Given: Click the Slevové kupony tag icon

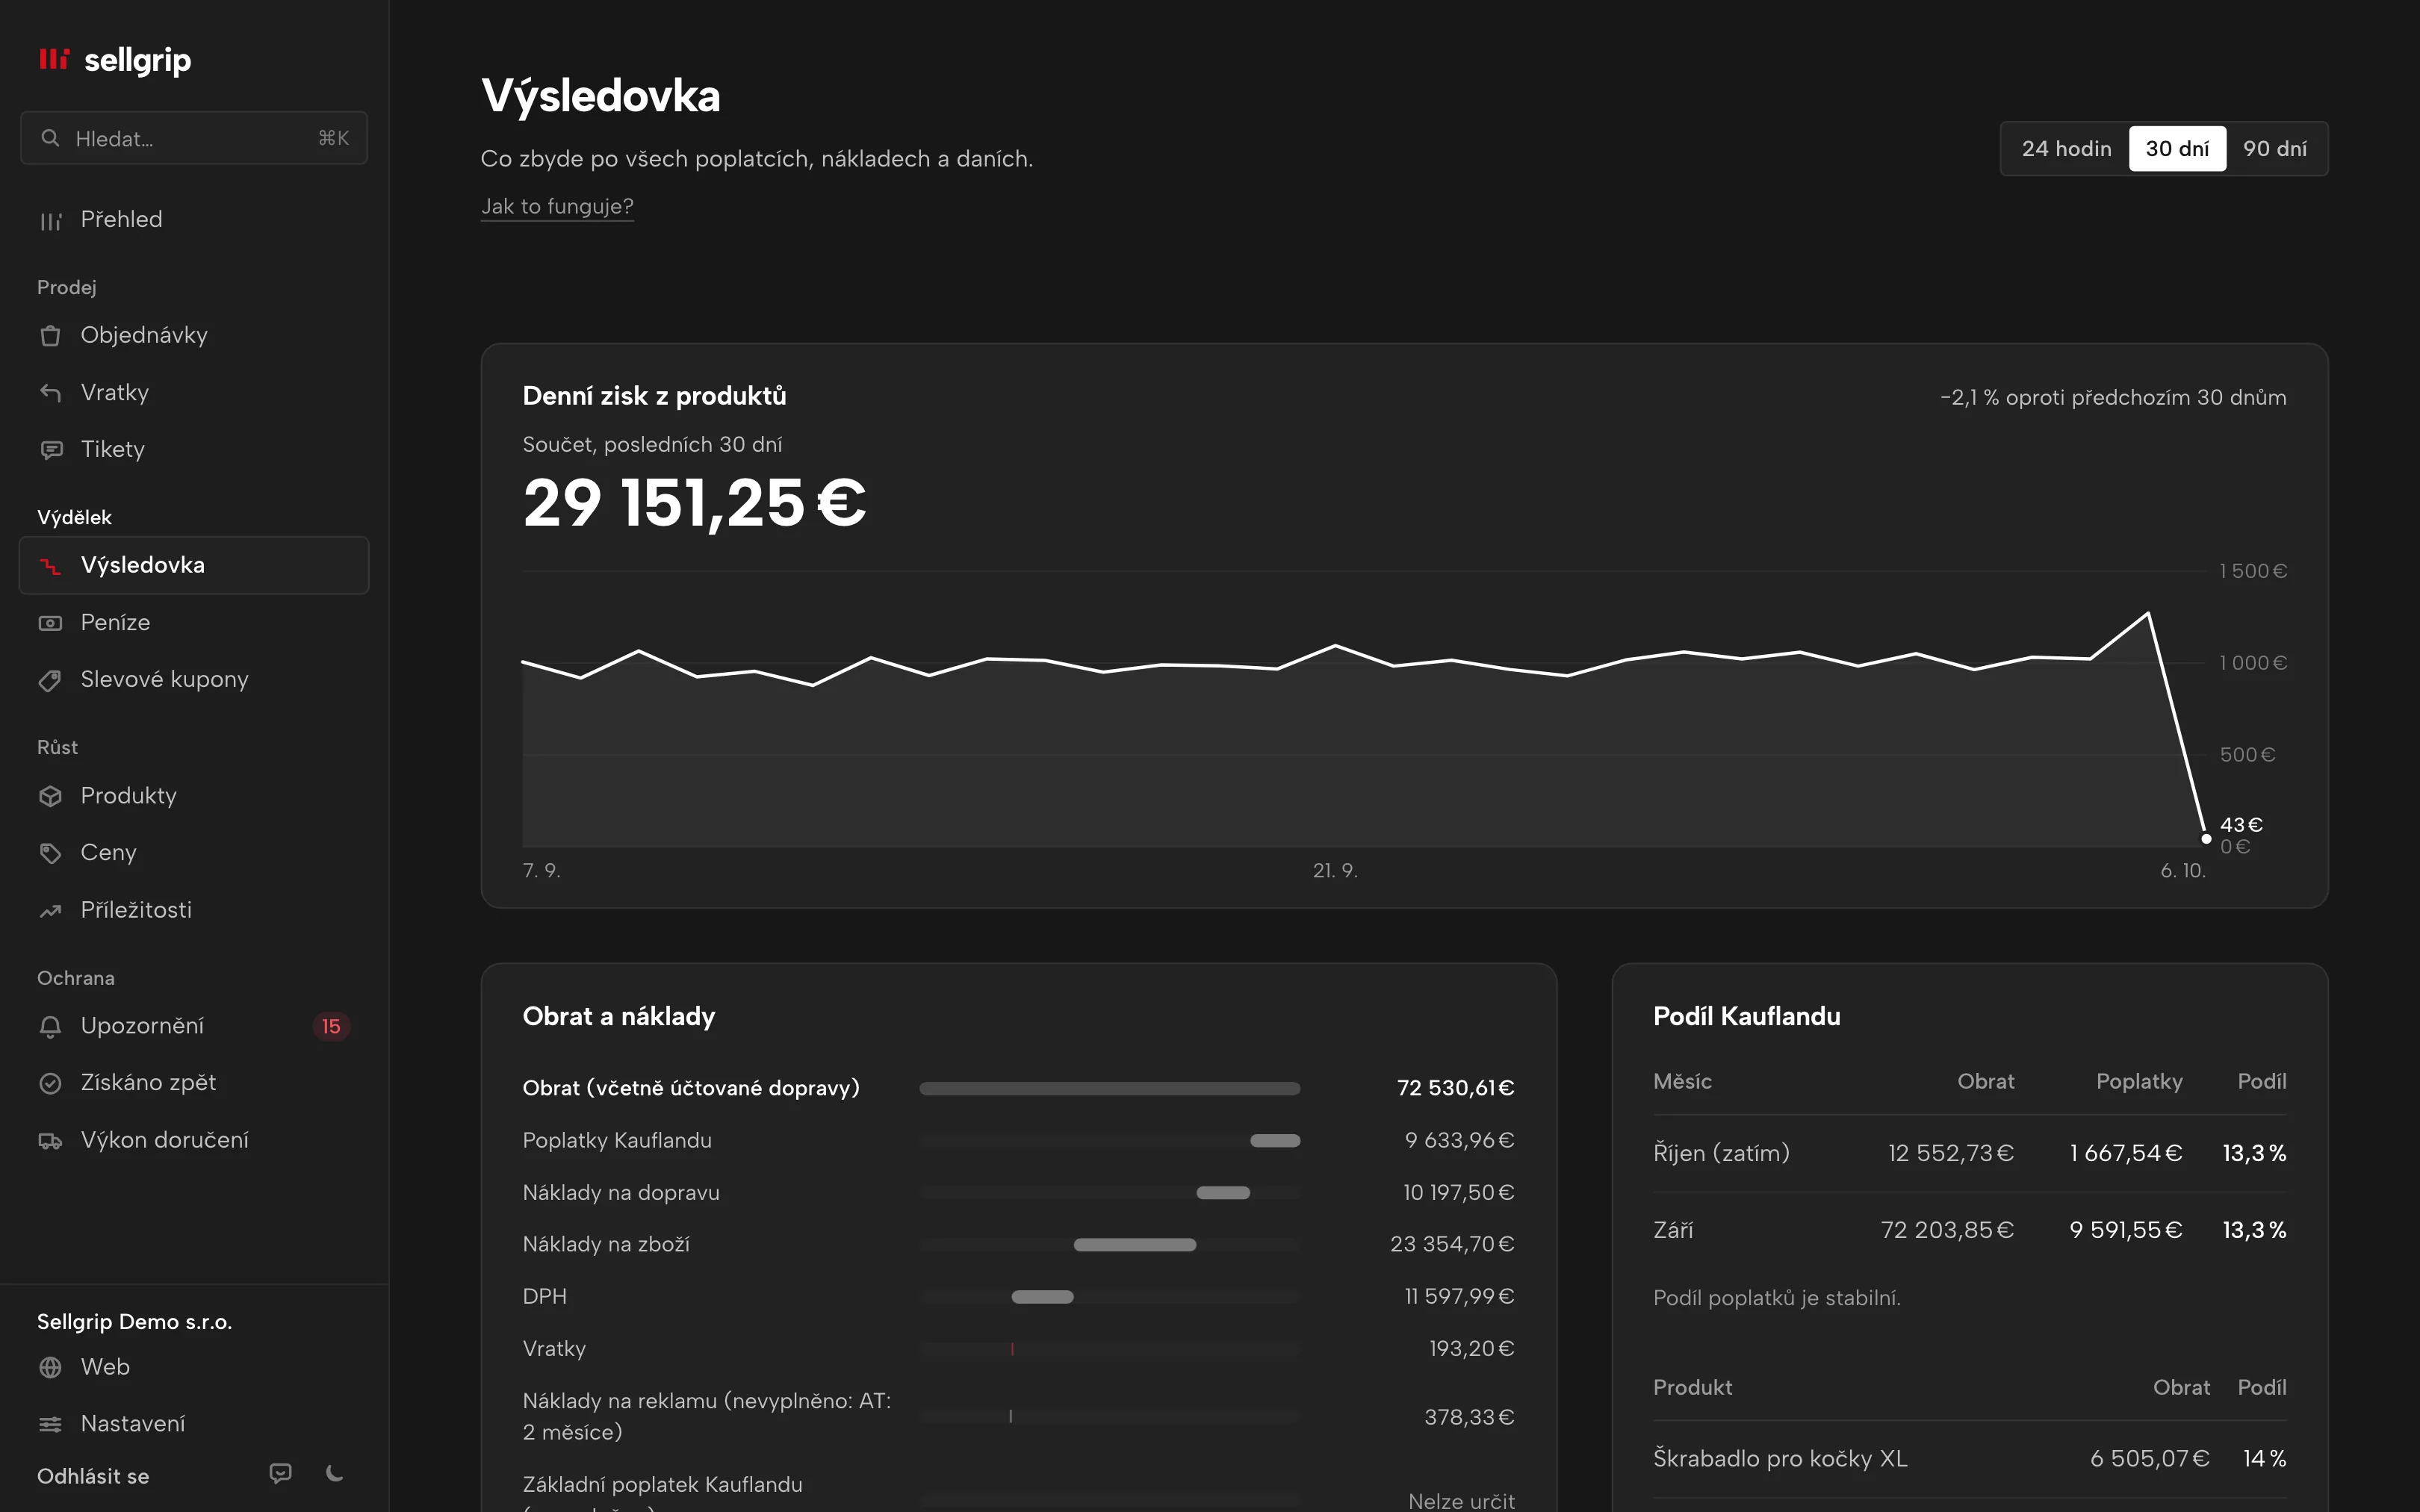Looking at the screenshot, I should pyautogui.click(x=50, y=680).
